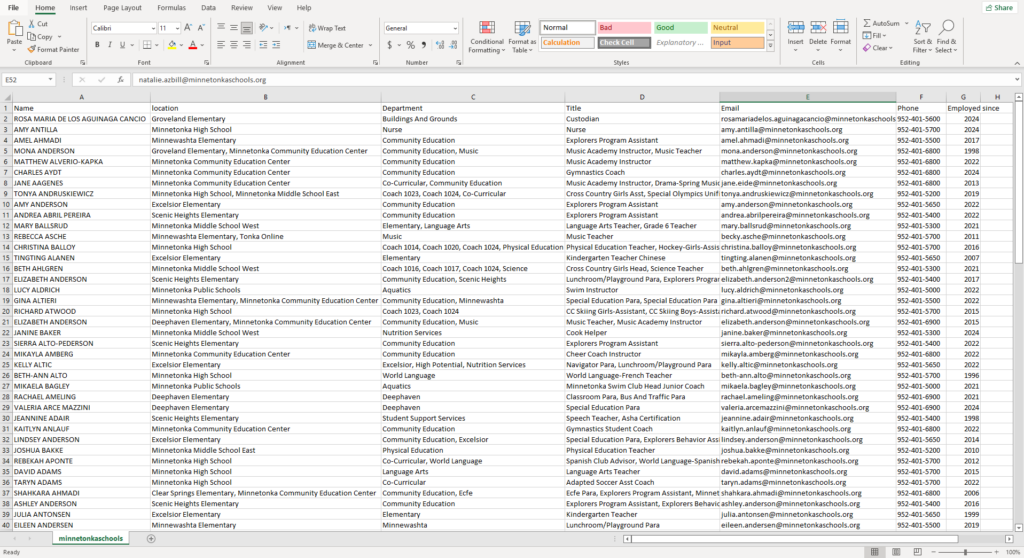The image size is (1024, 558).
Task: Click Increase Decimal icon
Action: [x=440, y=45]
